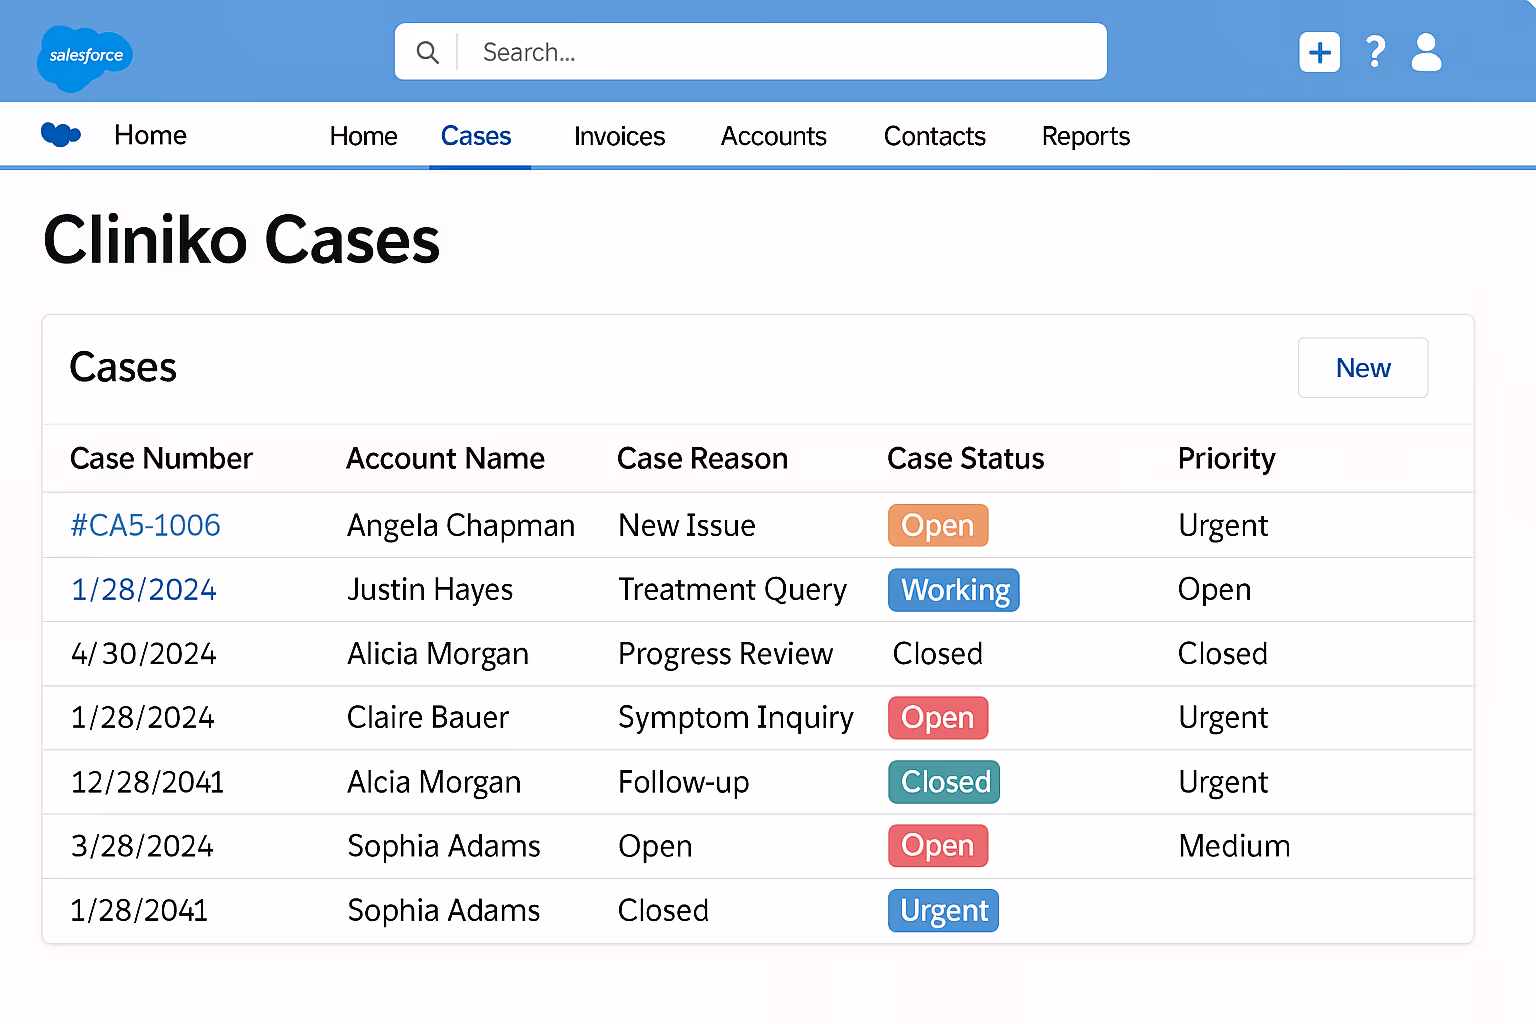Image resolution: width=1536 pixels, height=1024 pixels.
Task: Click the red Open badge in Medium priority row
Action: click(938, 846)
